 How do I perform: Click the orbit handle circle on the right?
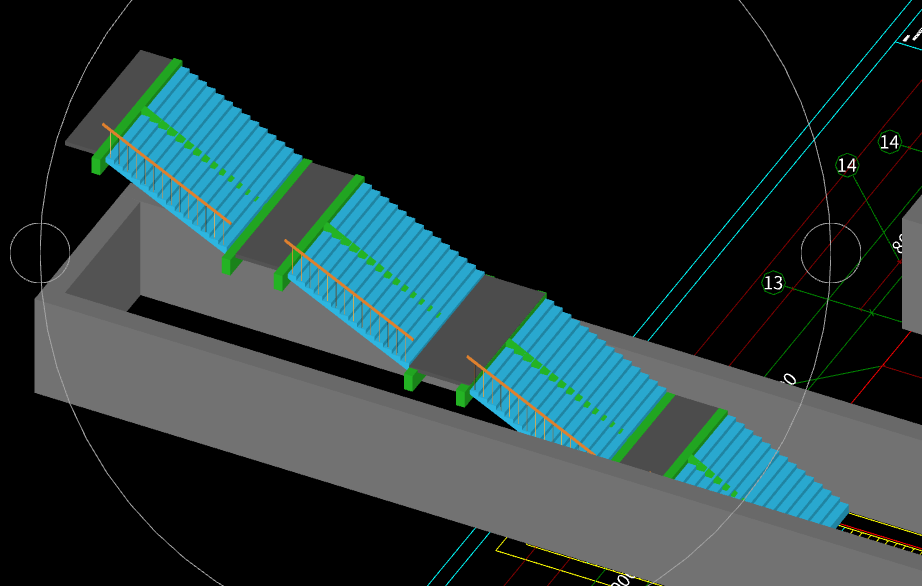pos(831,253)
